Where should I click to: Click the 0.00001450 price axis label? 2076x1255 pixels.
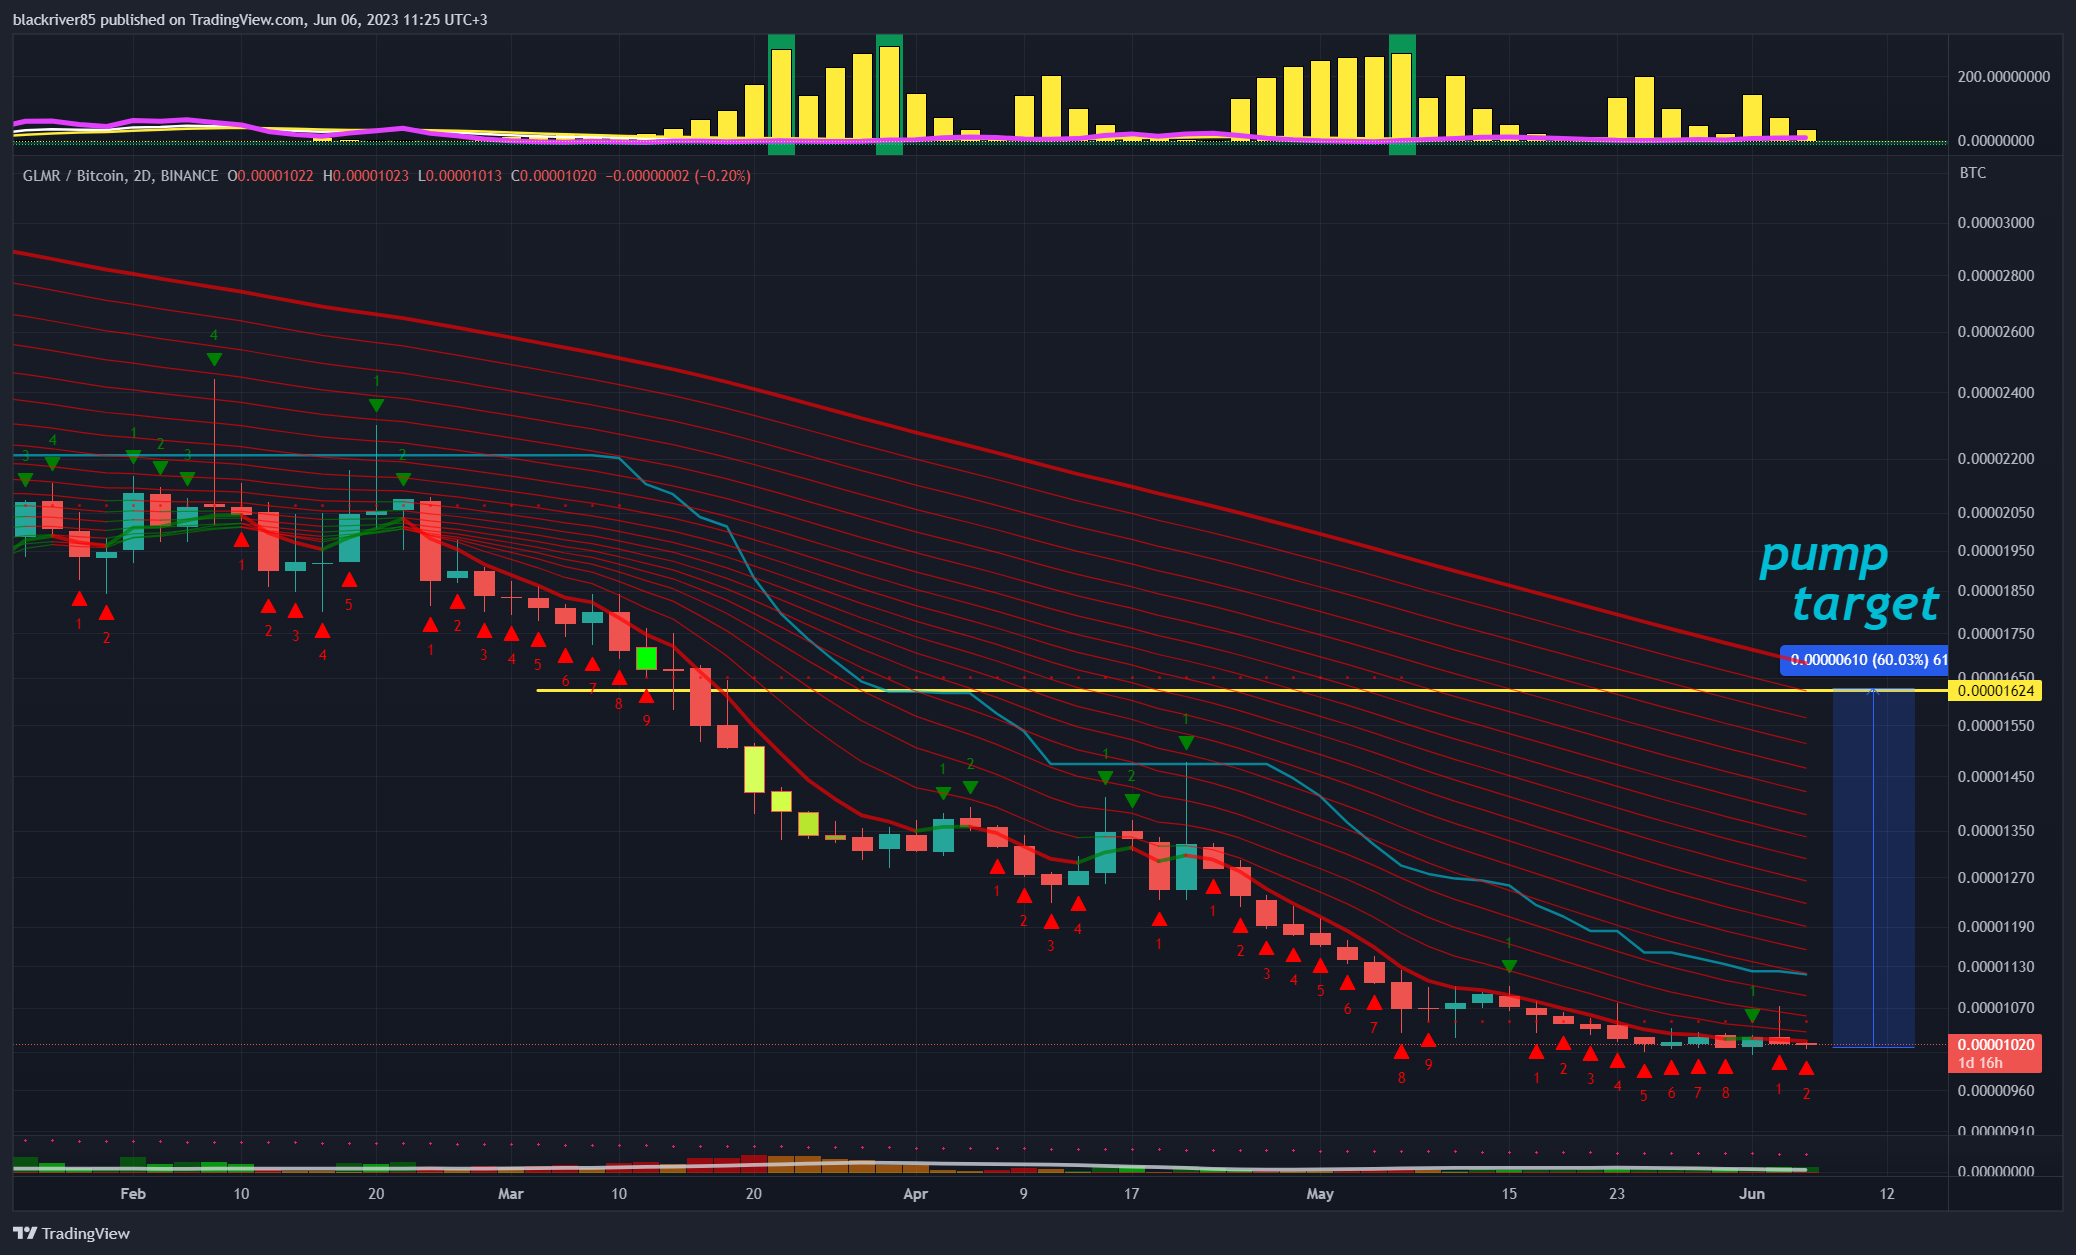click(x=1995, y=777)
